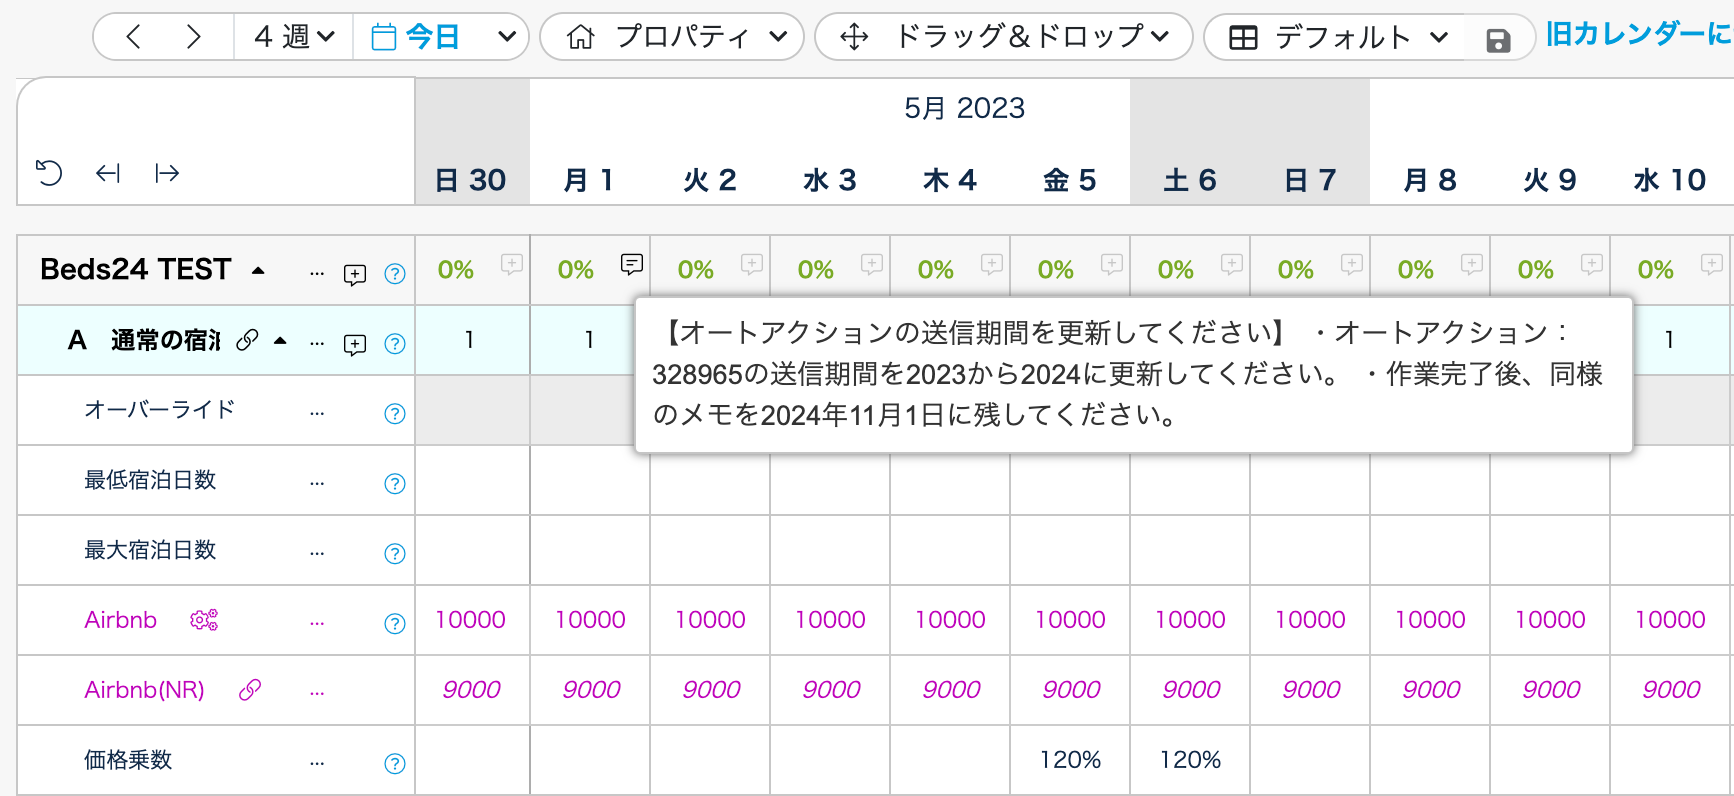Click help icon for オーバーライド row
The image size is (1734, 796).
pyautogui.click(x=395, y=413)
